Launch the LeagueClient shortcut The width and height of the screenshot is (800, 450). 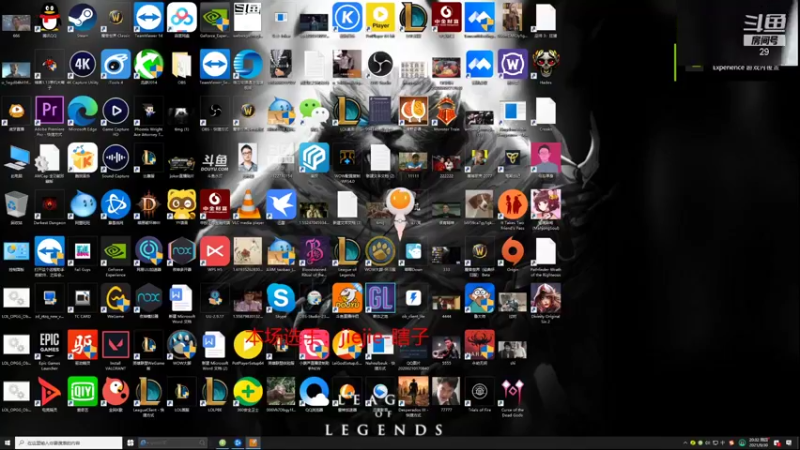148,392
